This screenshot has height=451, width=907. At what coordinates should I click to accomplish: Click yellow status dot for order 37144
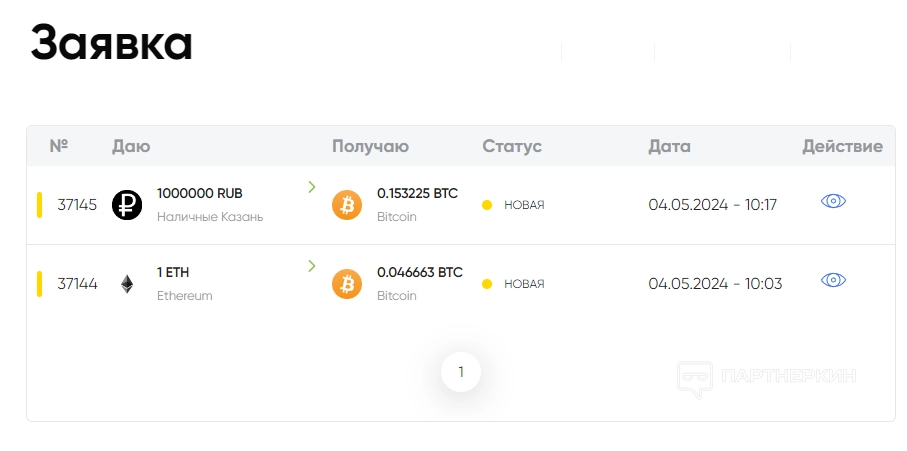tap(487, 284)
